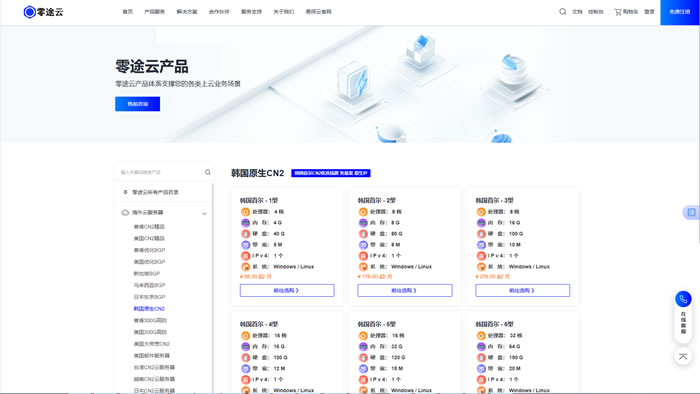Select 马来西亚BGP in sidebar

pyautogui.click(x=149, y=285)
